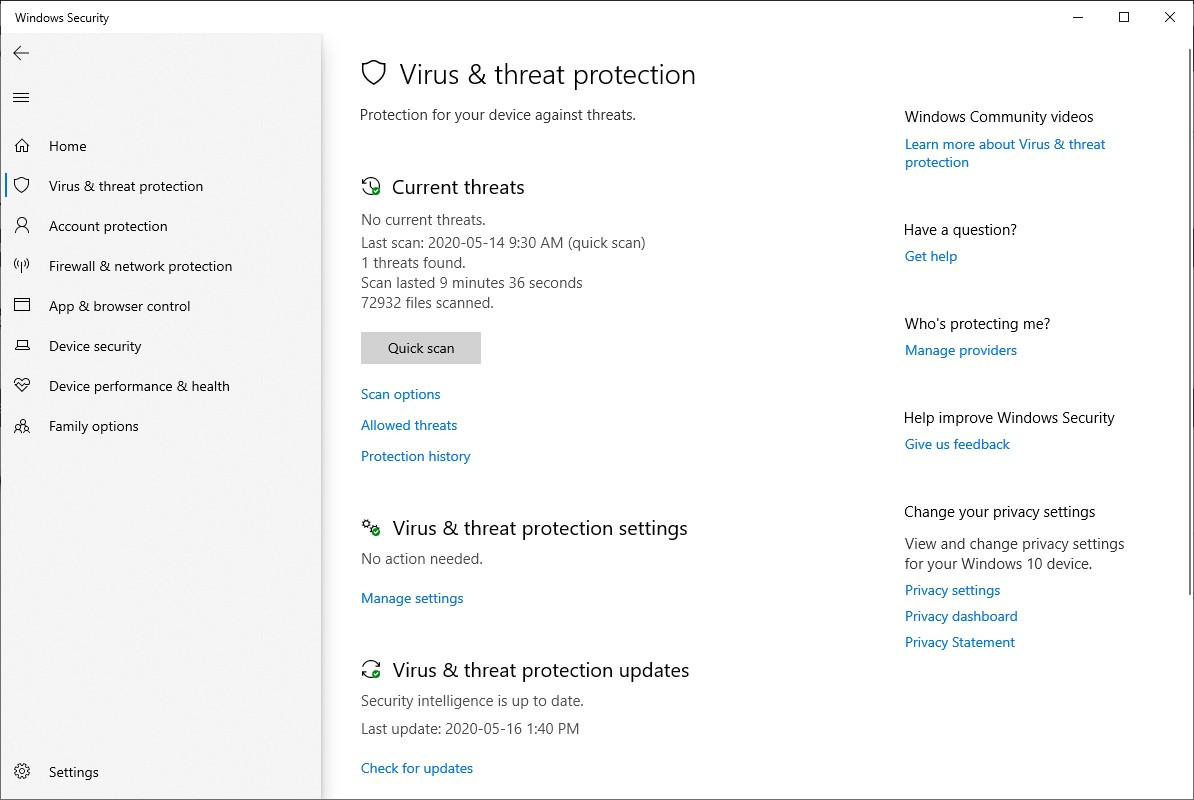
Task: Click '1 threats found.' text
Action: [x=413, y=263]
